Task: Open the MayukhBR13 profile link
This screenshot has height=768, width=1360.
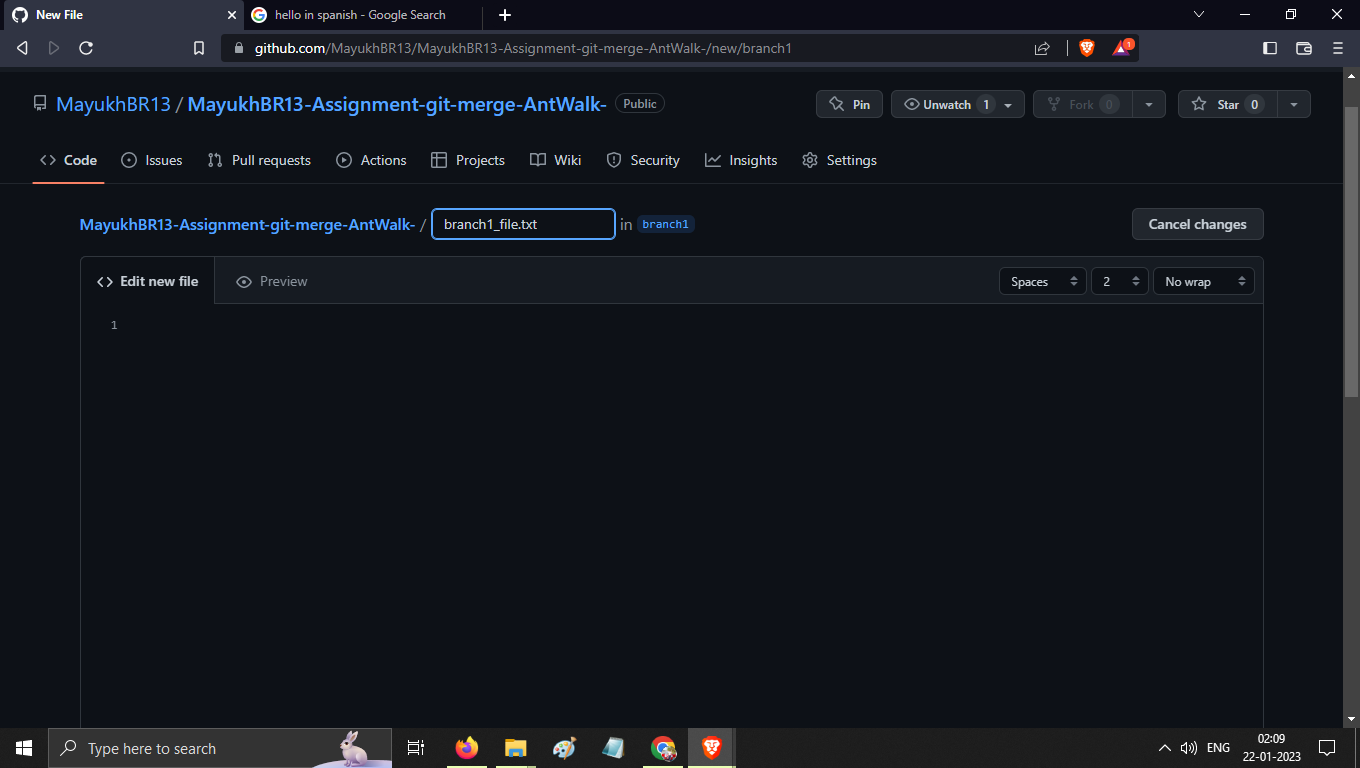Action: coord(113,103)
